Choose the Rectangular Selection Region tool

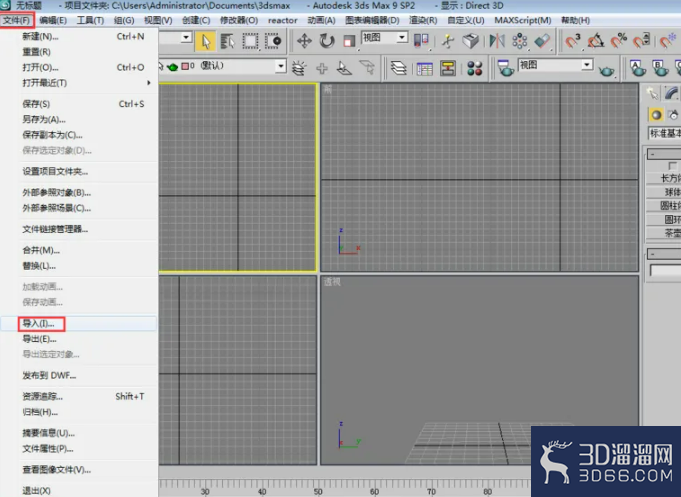coord(250,42)
